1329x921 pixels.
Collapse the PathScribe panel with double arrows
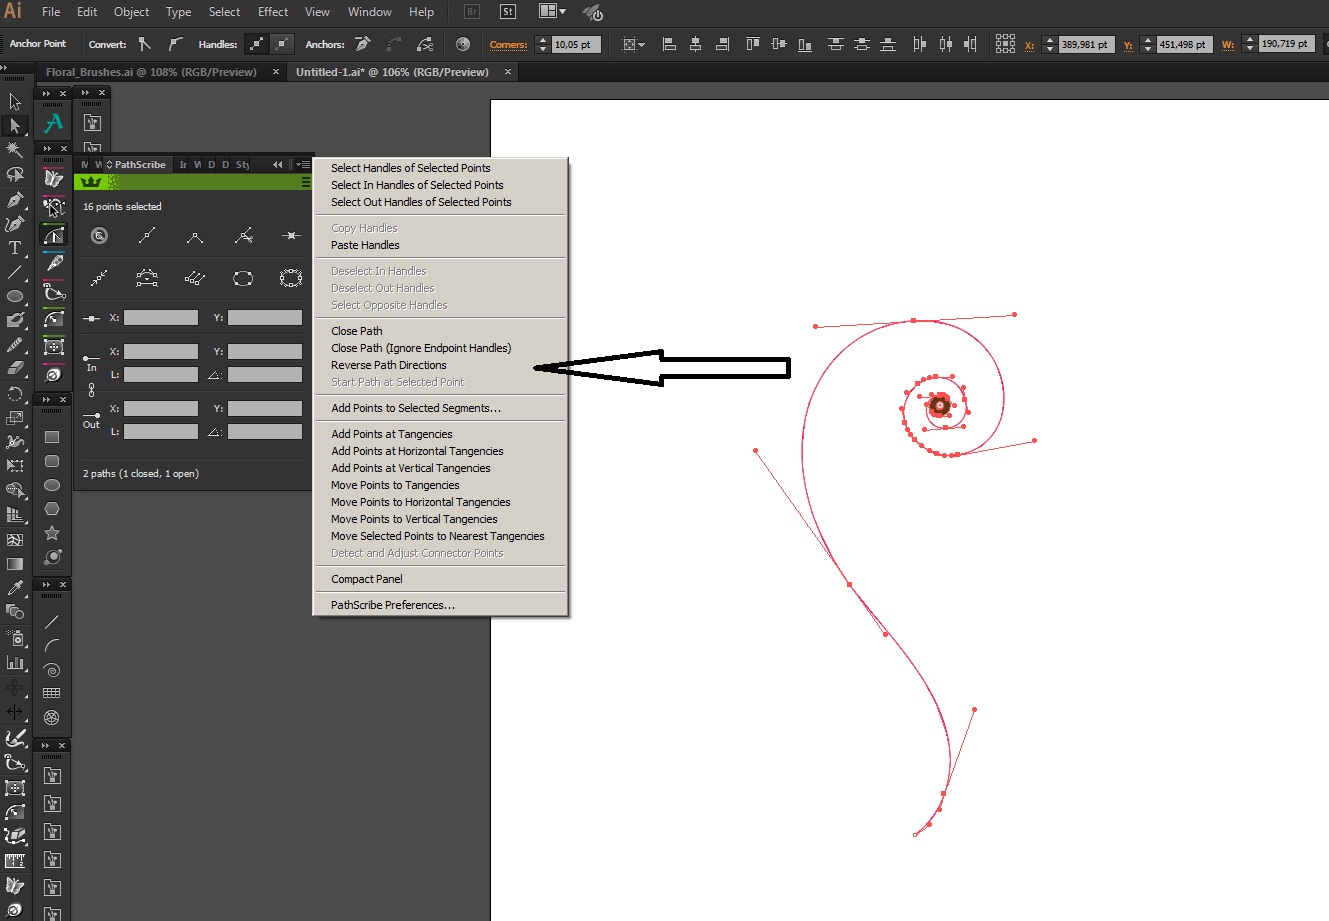[278, 165]
